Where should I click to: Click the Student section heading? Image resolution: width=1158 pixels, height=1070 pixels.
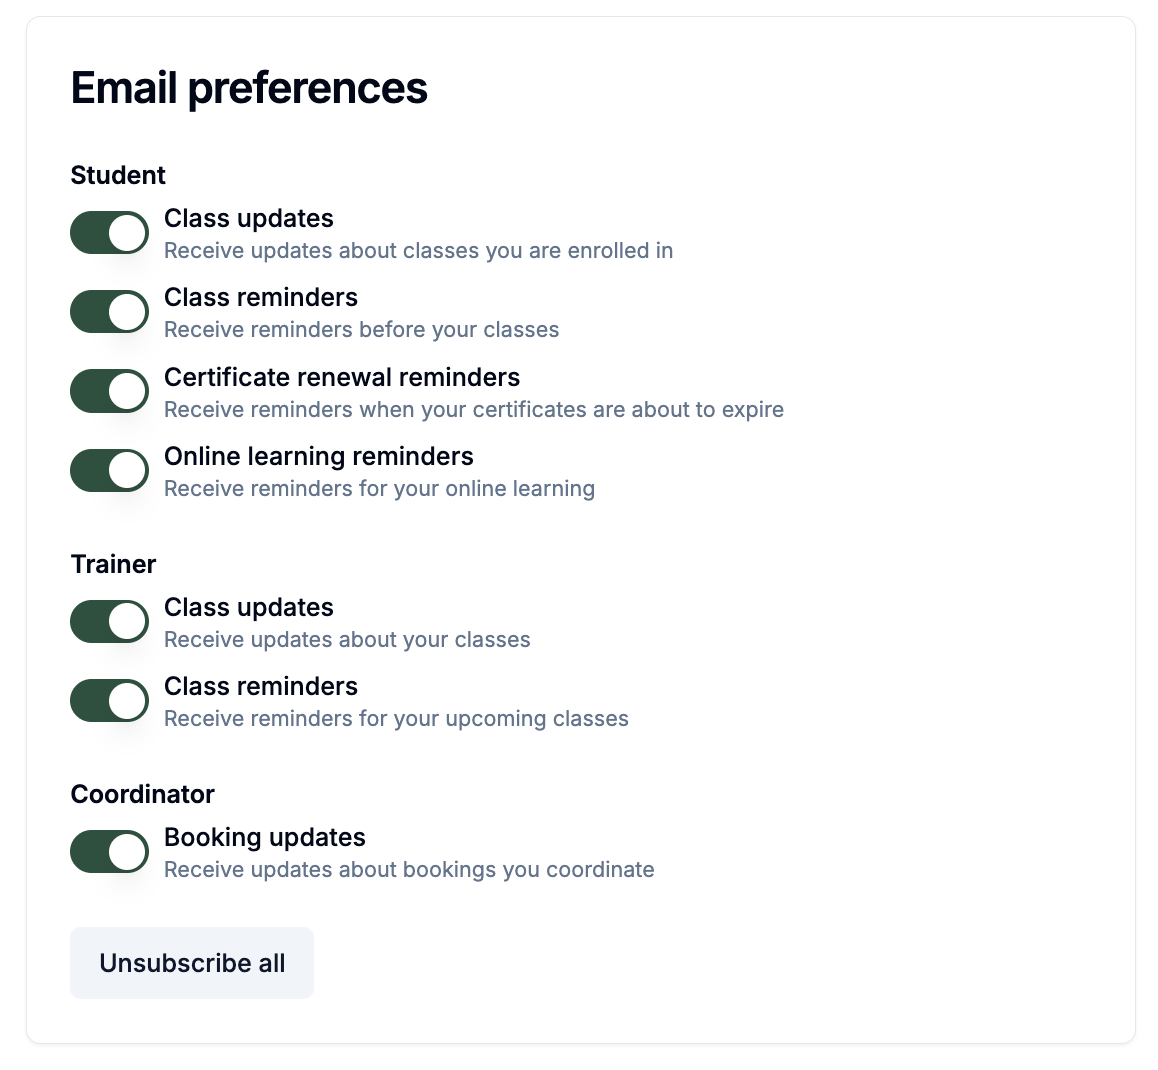click(x=118, y=175)
